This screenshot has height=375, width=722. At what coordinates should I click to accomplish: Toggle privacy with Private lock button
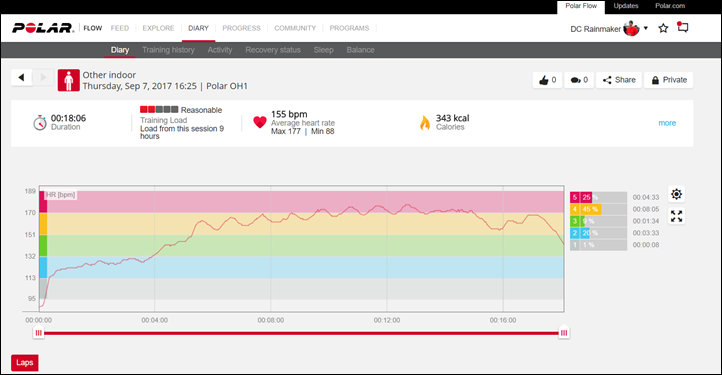(669, 80)
